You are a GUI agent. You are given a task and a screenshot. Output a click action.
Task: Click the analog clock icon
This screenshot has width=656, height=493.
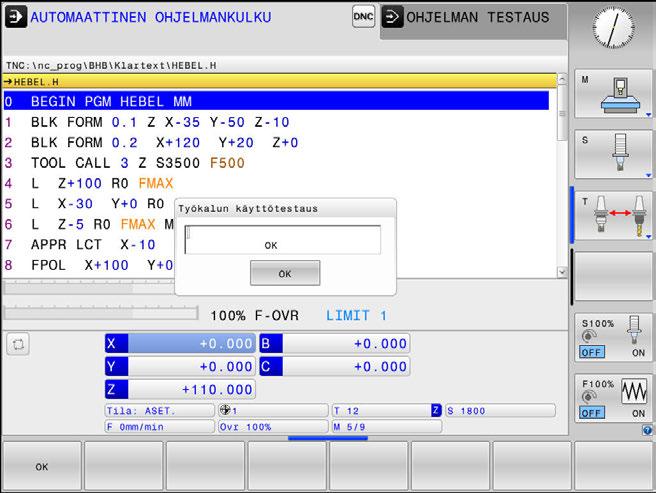pyautogui.click(x=613, y=28)
